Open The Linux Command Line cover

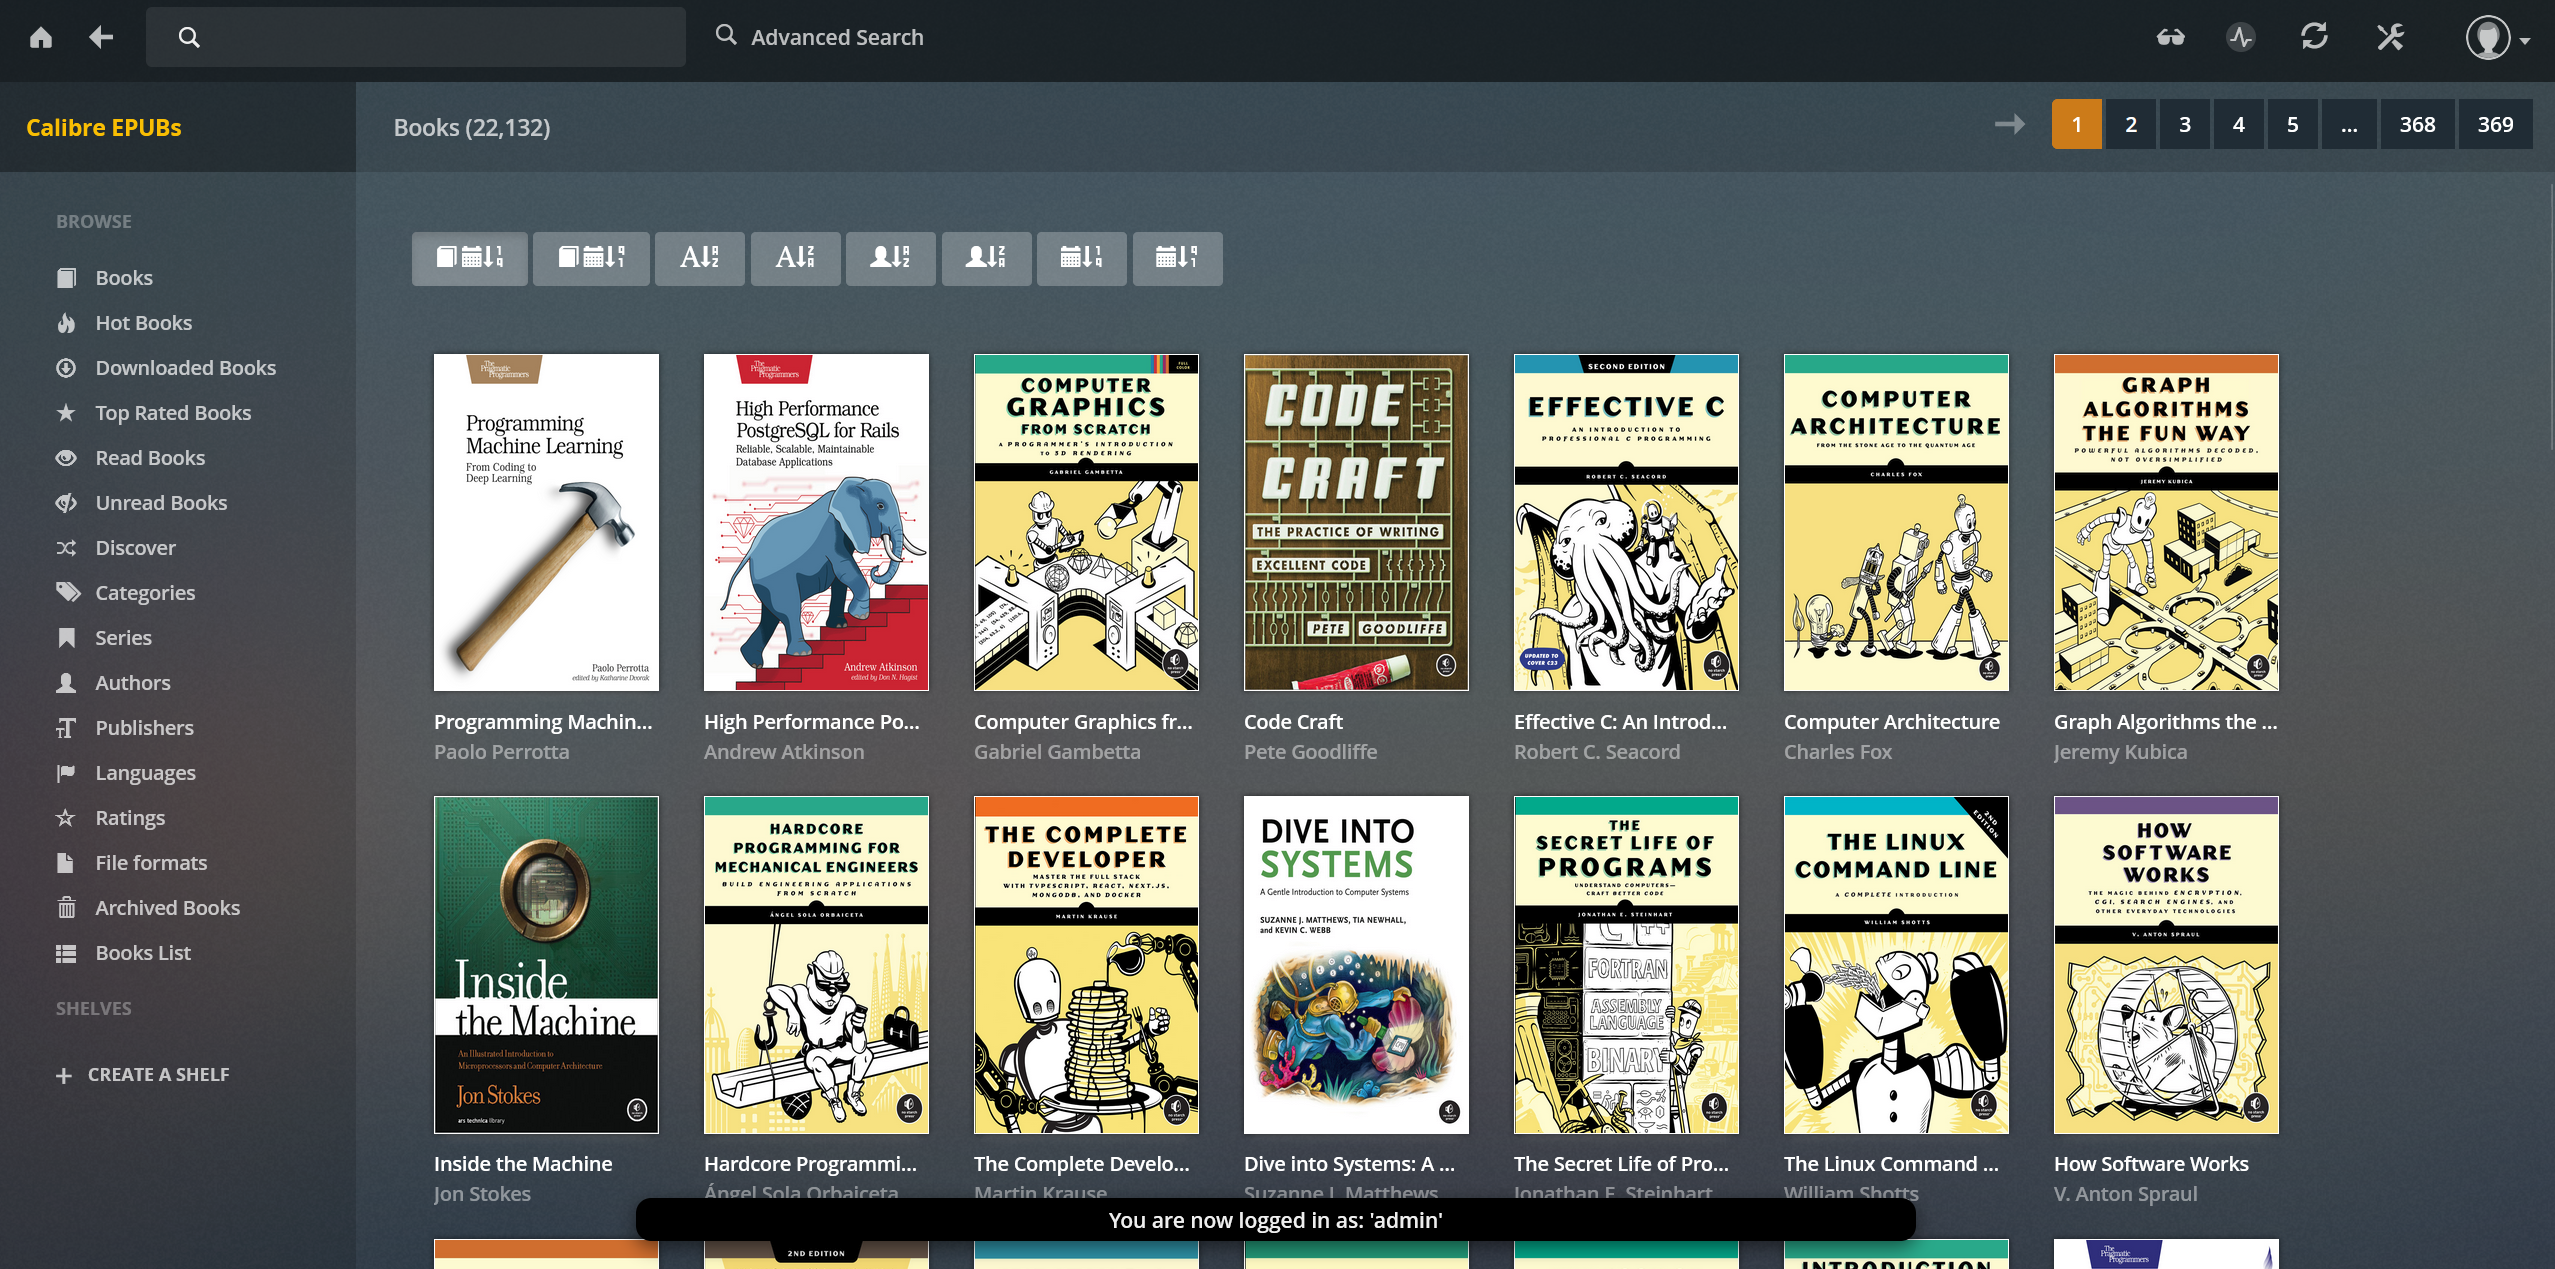(x=1896, y=964)
